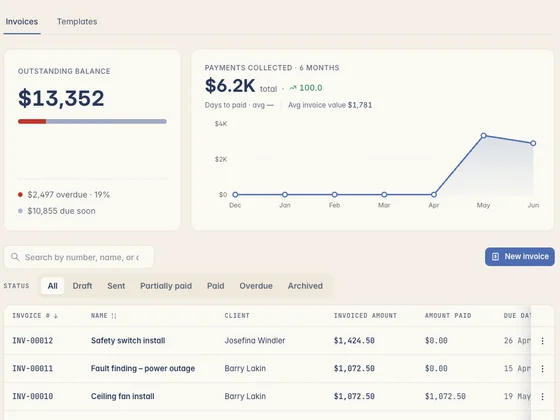The image size is (560, 420).
Task: Filter invoices by Sent status
Action: [x=116, y=286]
